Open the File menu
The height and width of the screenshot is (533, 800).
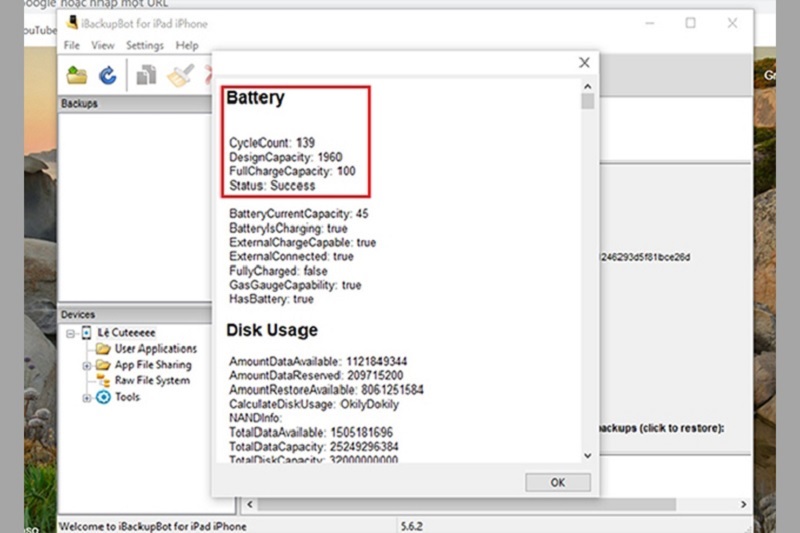(x=72, y=45)
